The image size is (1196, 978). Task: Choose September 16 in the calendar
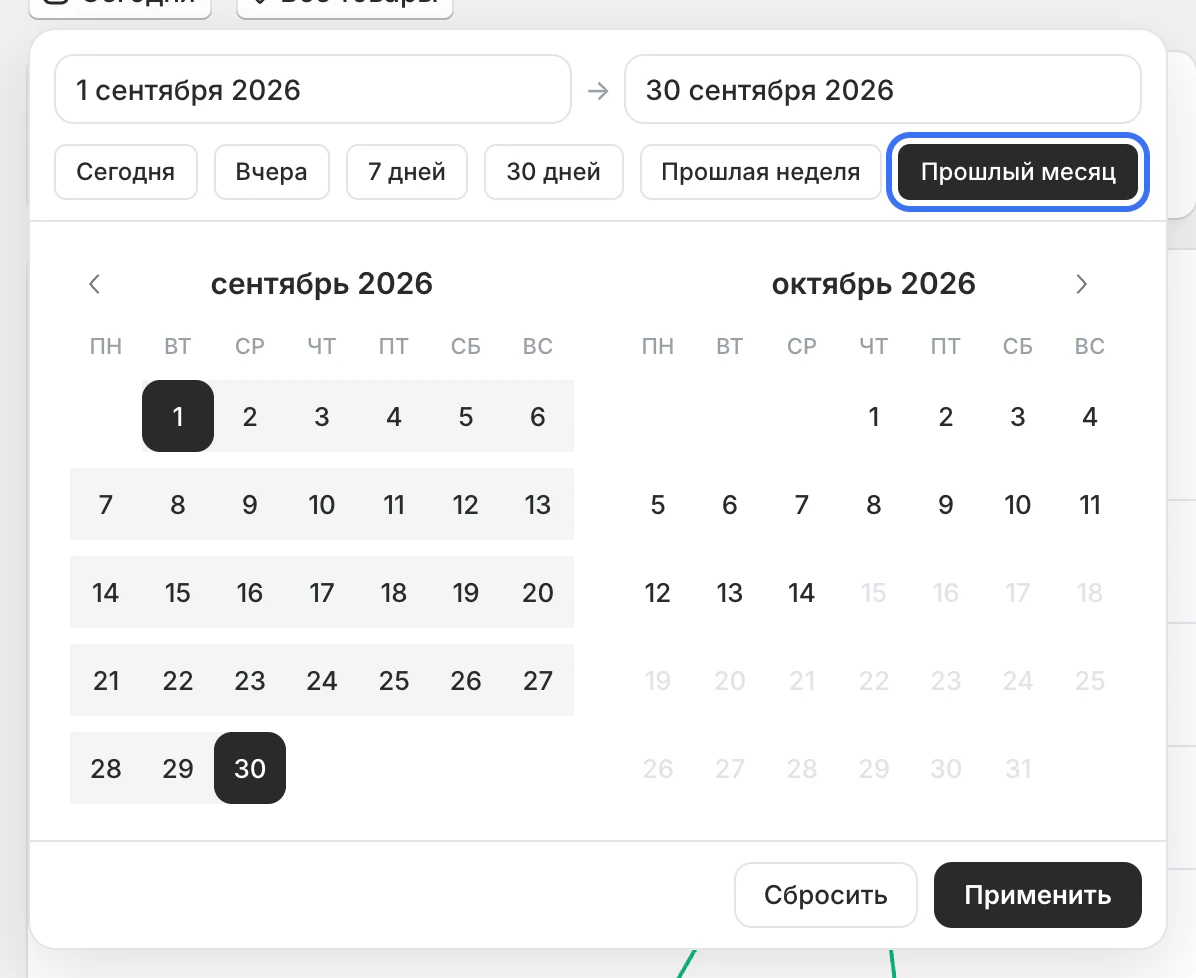point(250,593)
